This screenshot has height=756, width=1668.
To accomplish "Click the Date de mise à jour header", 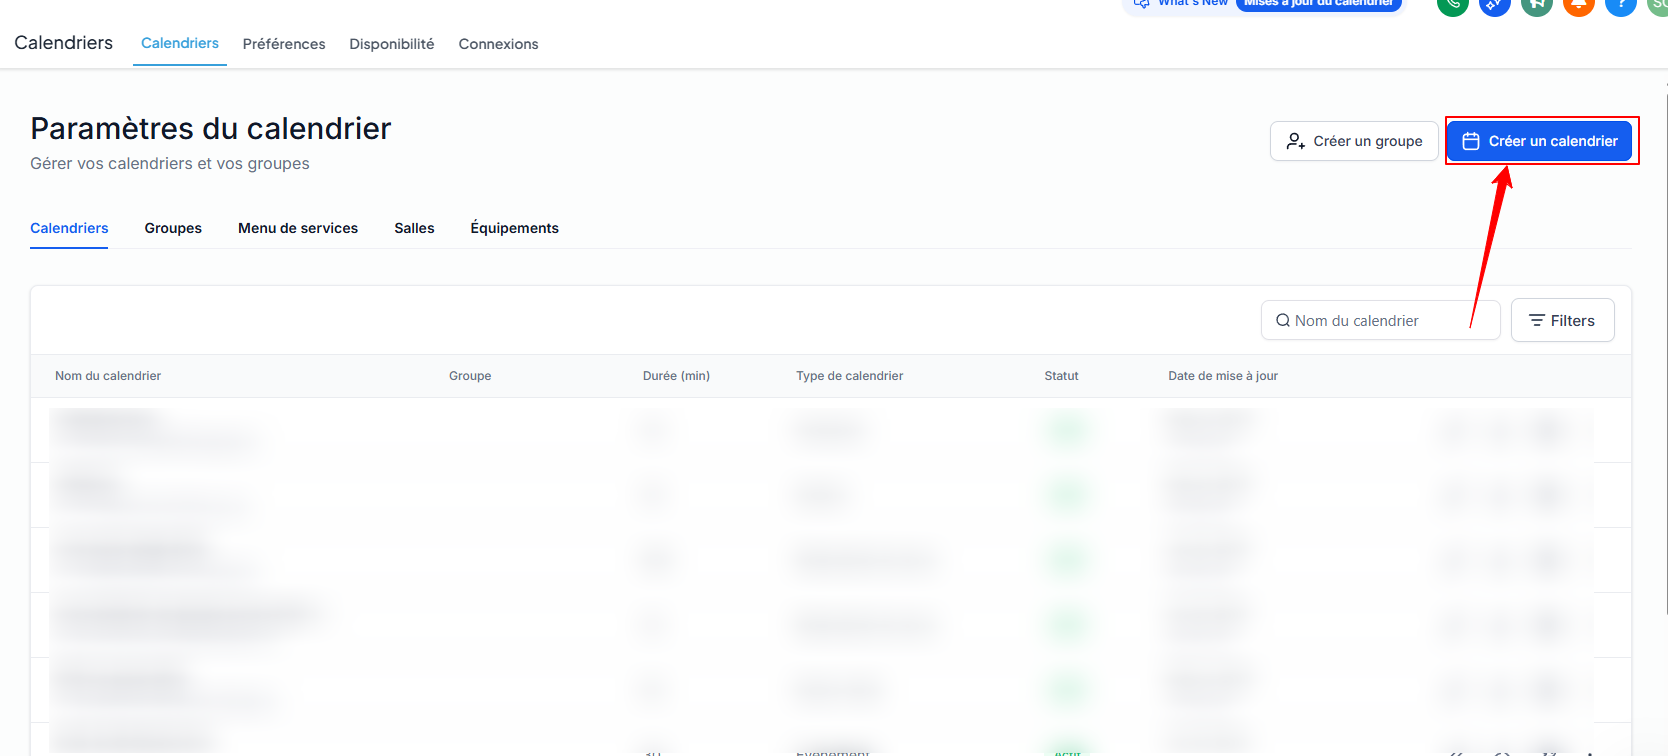I will point(1223,376).
